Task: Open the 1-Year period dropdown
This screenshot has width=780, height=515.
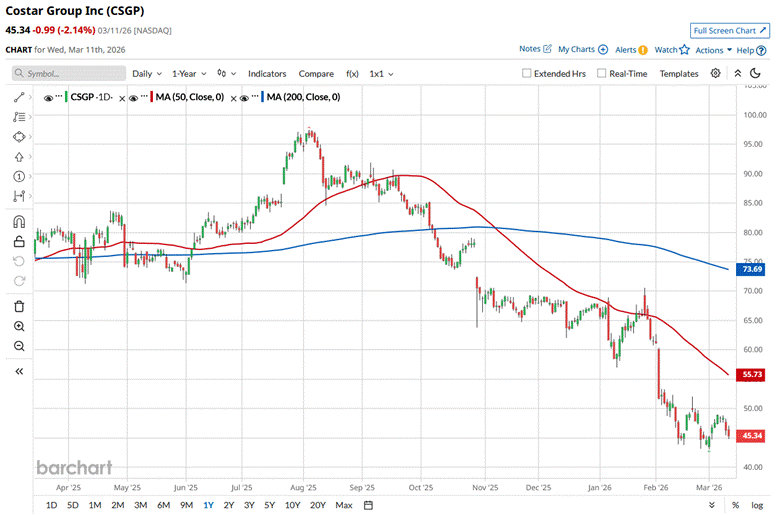Action: (x=189, y=74)
